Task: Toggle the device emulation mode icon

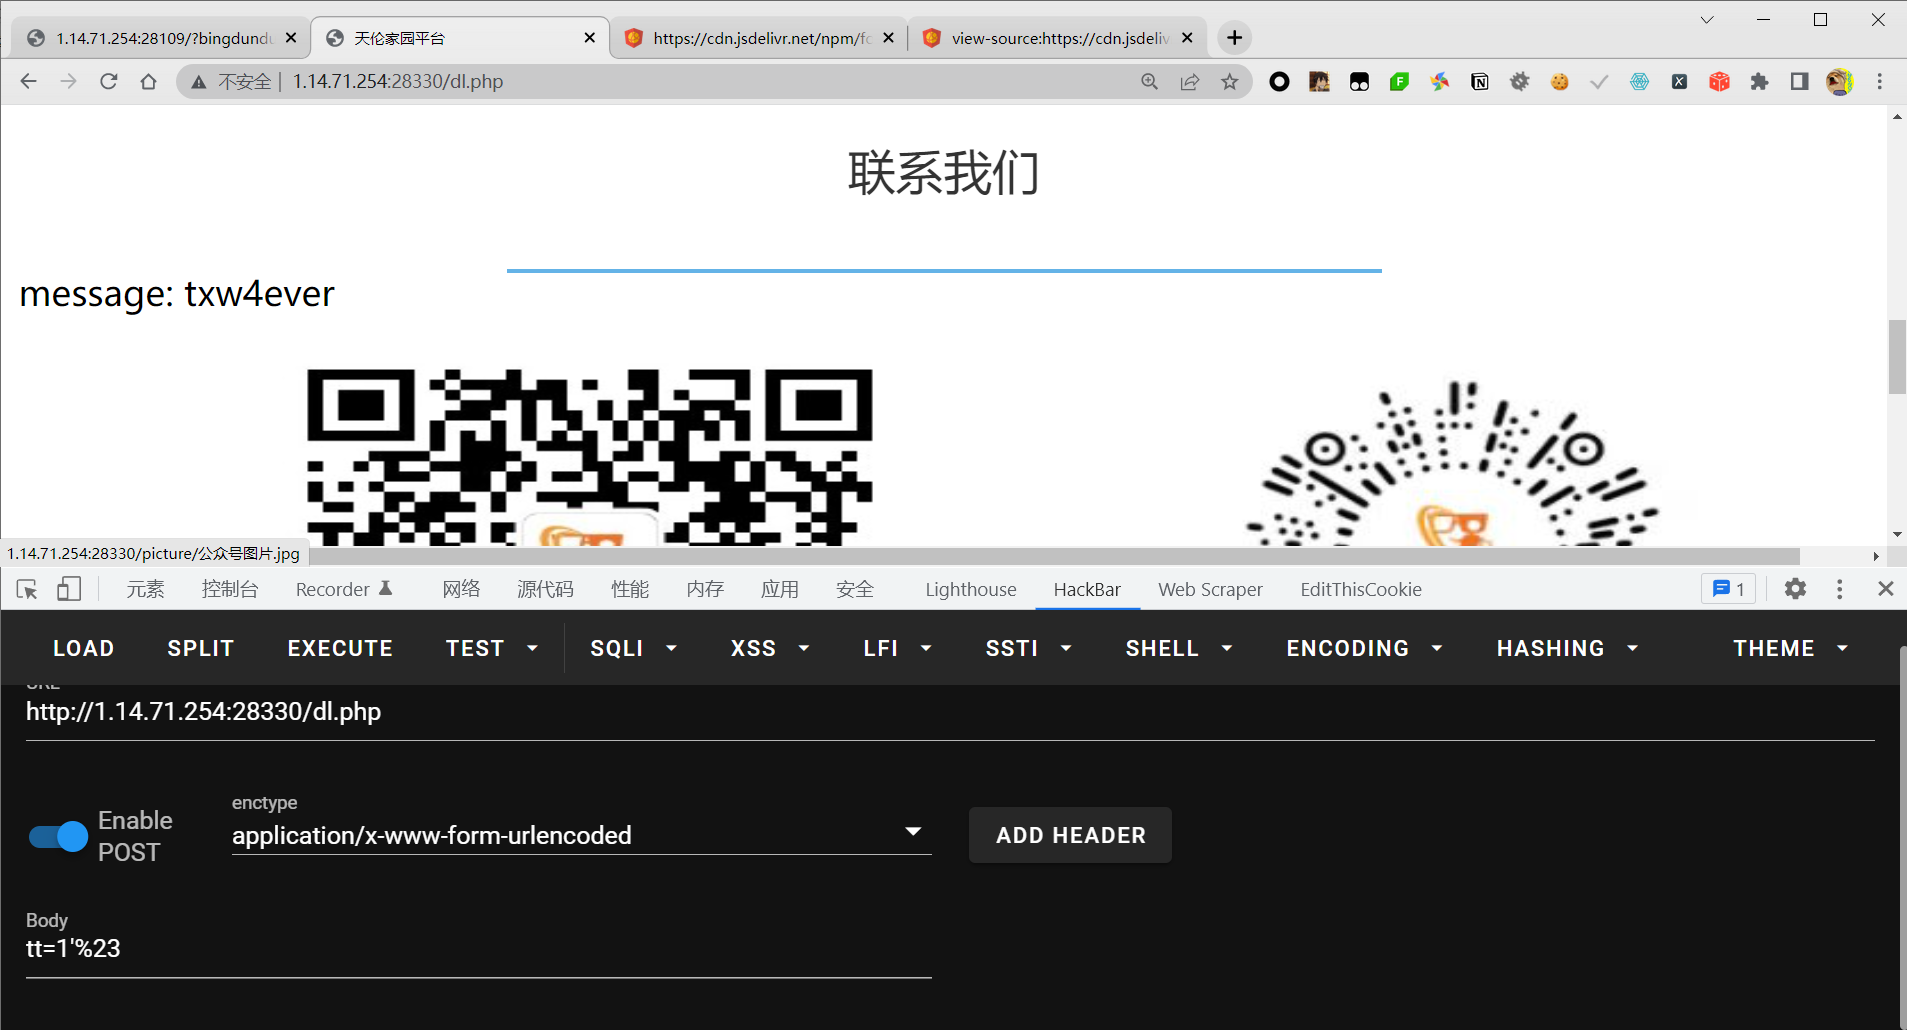Action: [69, 589]
